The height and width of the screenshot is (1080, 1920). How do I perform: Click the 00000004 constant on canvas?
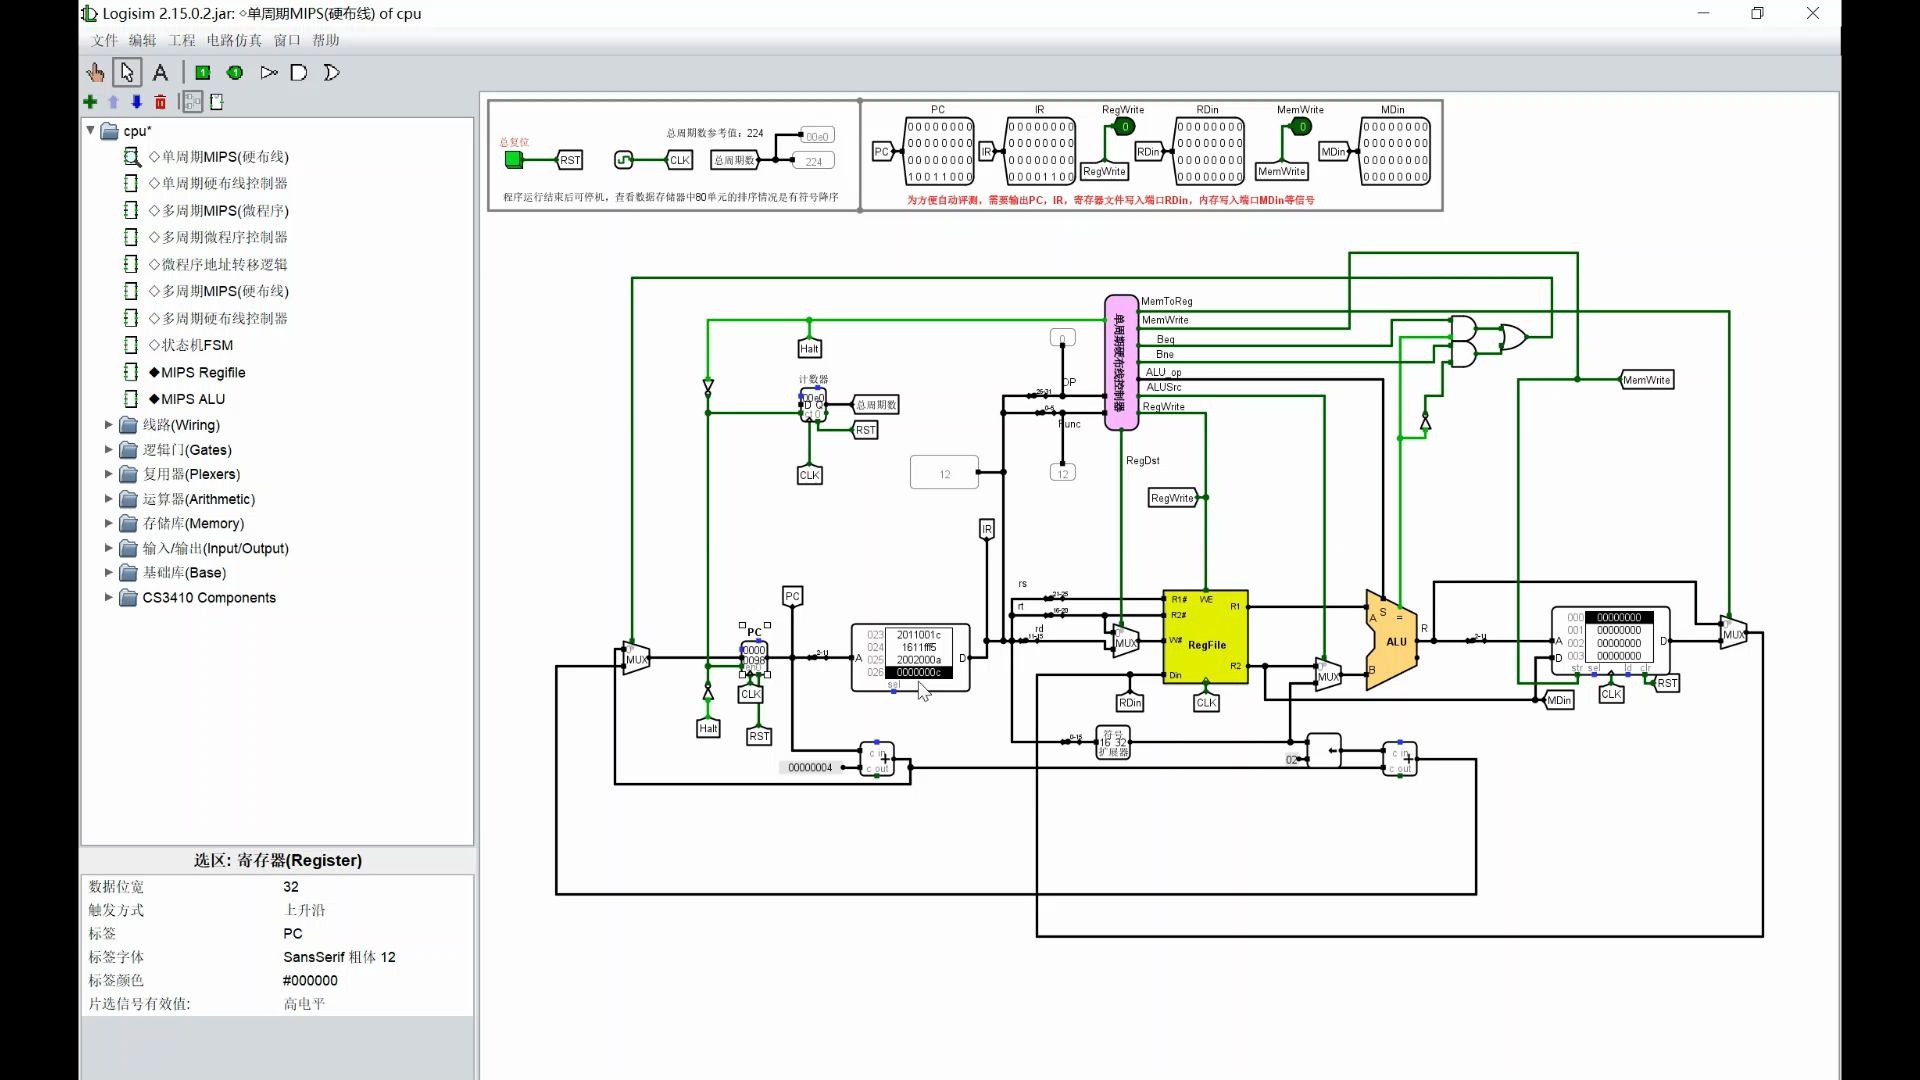(809, 768)
